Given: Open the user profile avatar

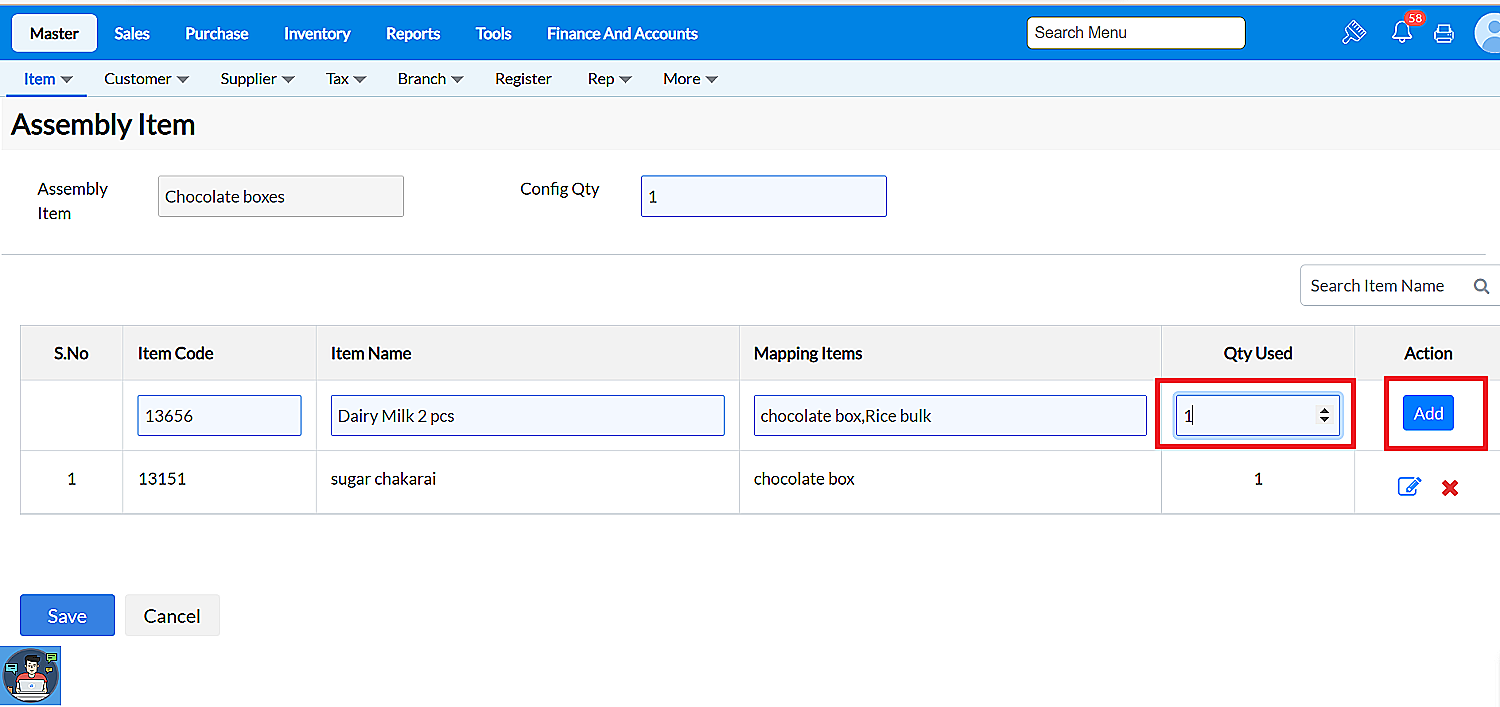Looking at the screenshot, I should tap(1489, 33).
